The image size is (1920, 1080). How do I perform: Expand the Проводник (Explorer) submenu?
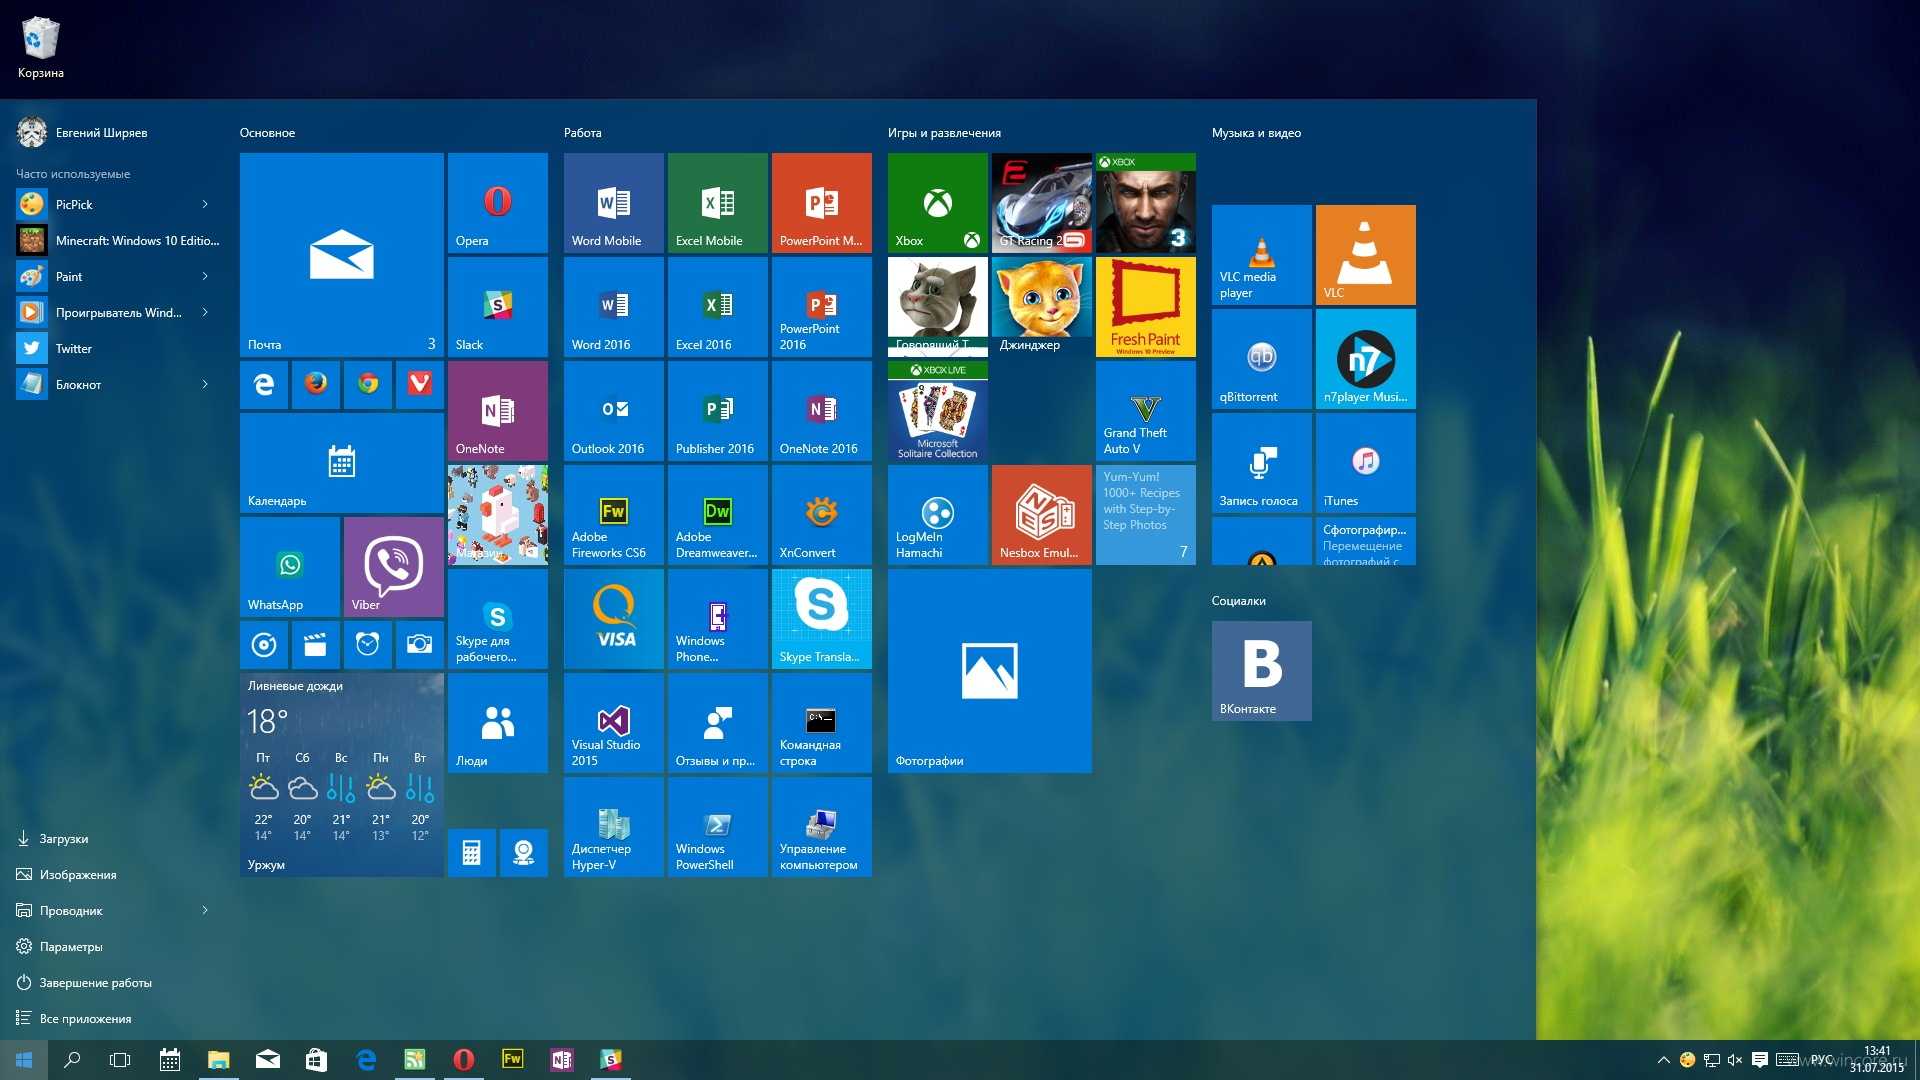(x=204, y=909)
